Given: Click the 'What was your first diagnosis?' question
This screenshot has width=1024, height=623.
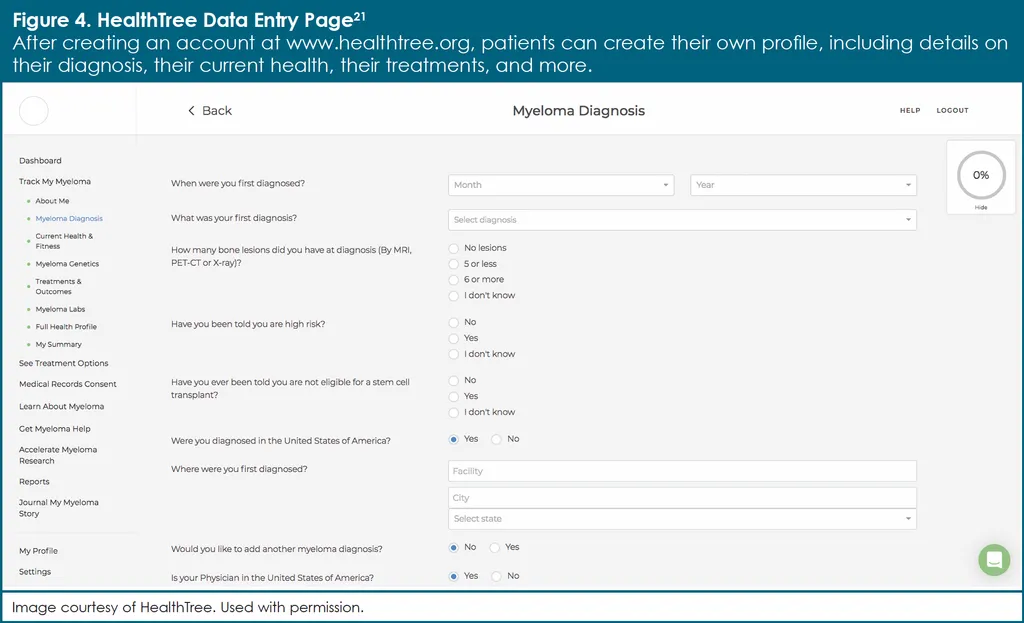Looking at the screenshot, I should pos(234,218).
